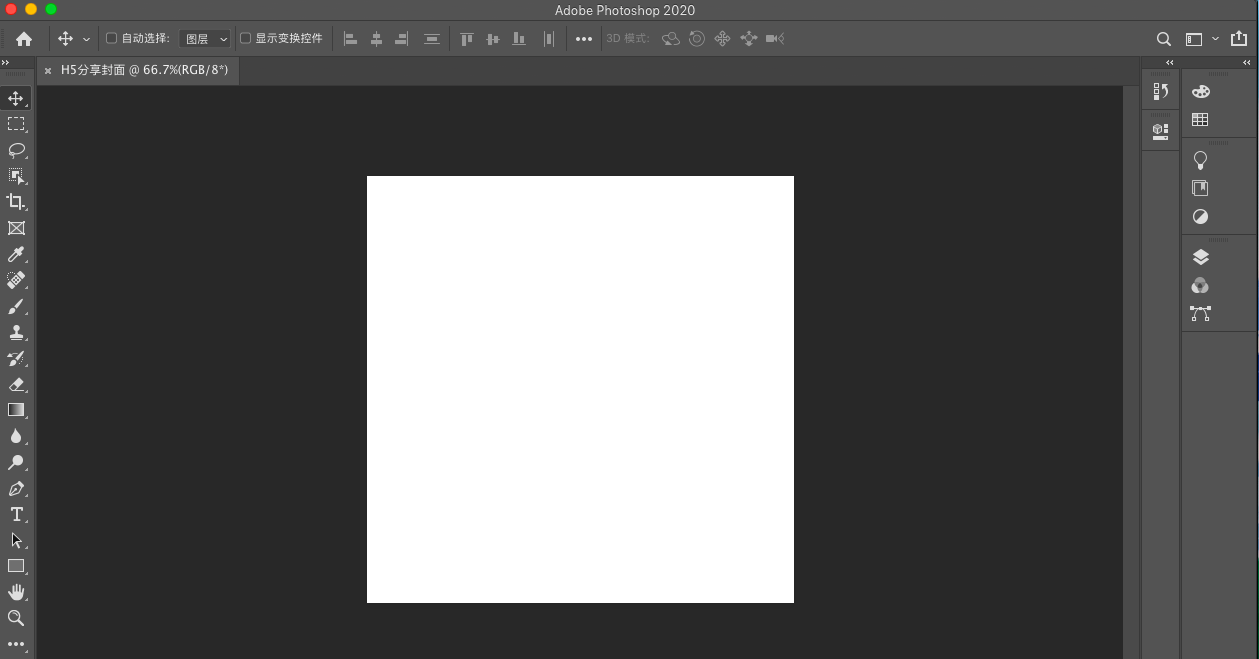
Task: Open the Edit Toolbar ellipsis in toolbox
Action: point(16,644)
